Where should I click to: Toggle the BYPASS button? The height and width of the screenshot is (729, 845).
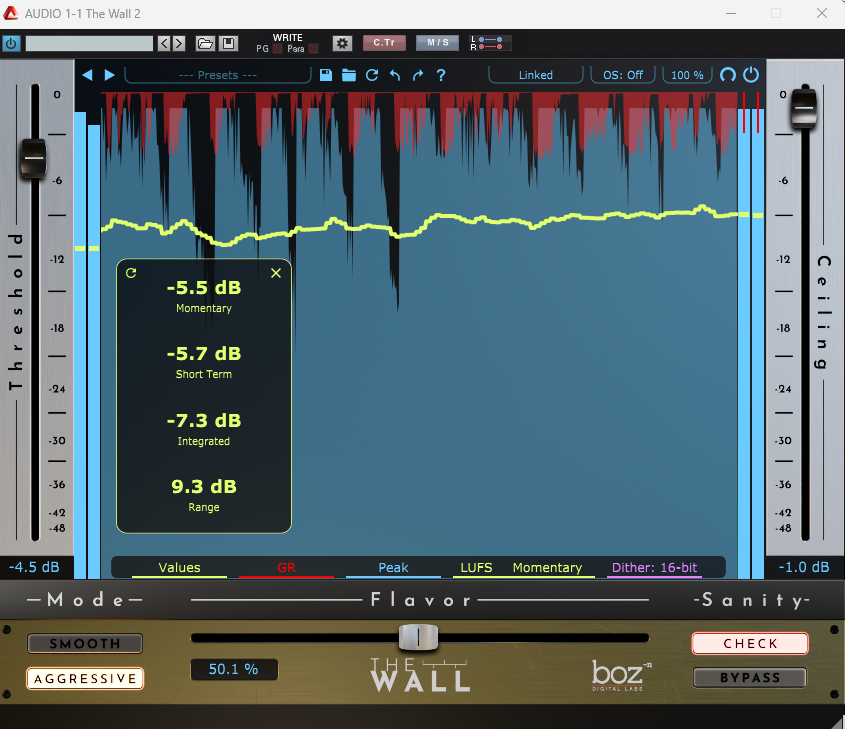(x=750, y=678)
